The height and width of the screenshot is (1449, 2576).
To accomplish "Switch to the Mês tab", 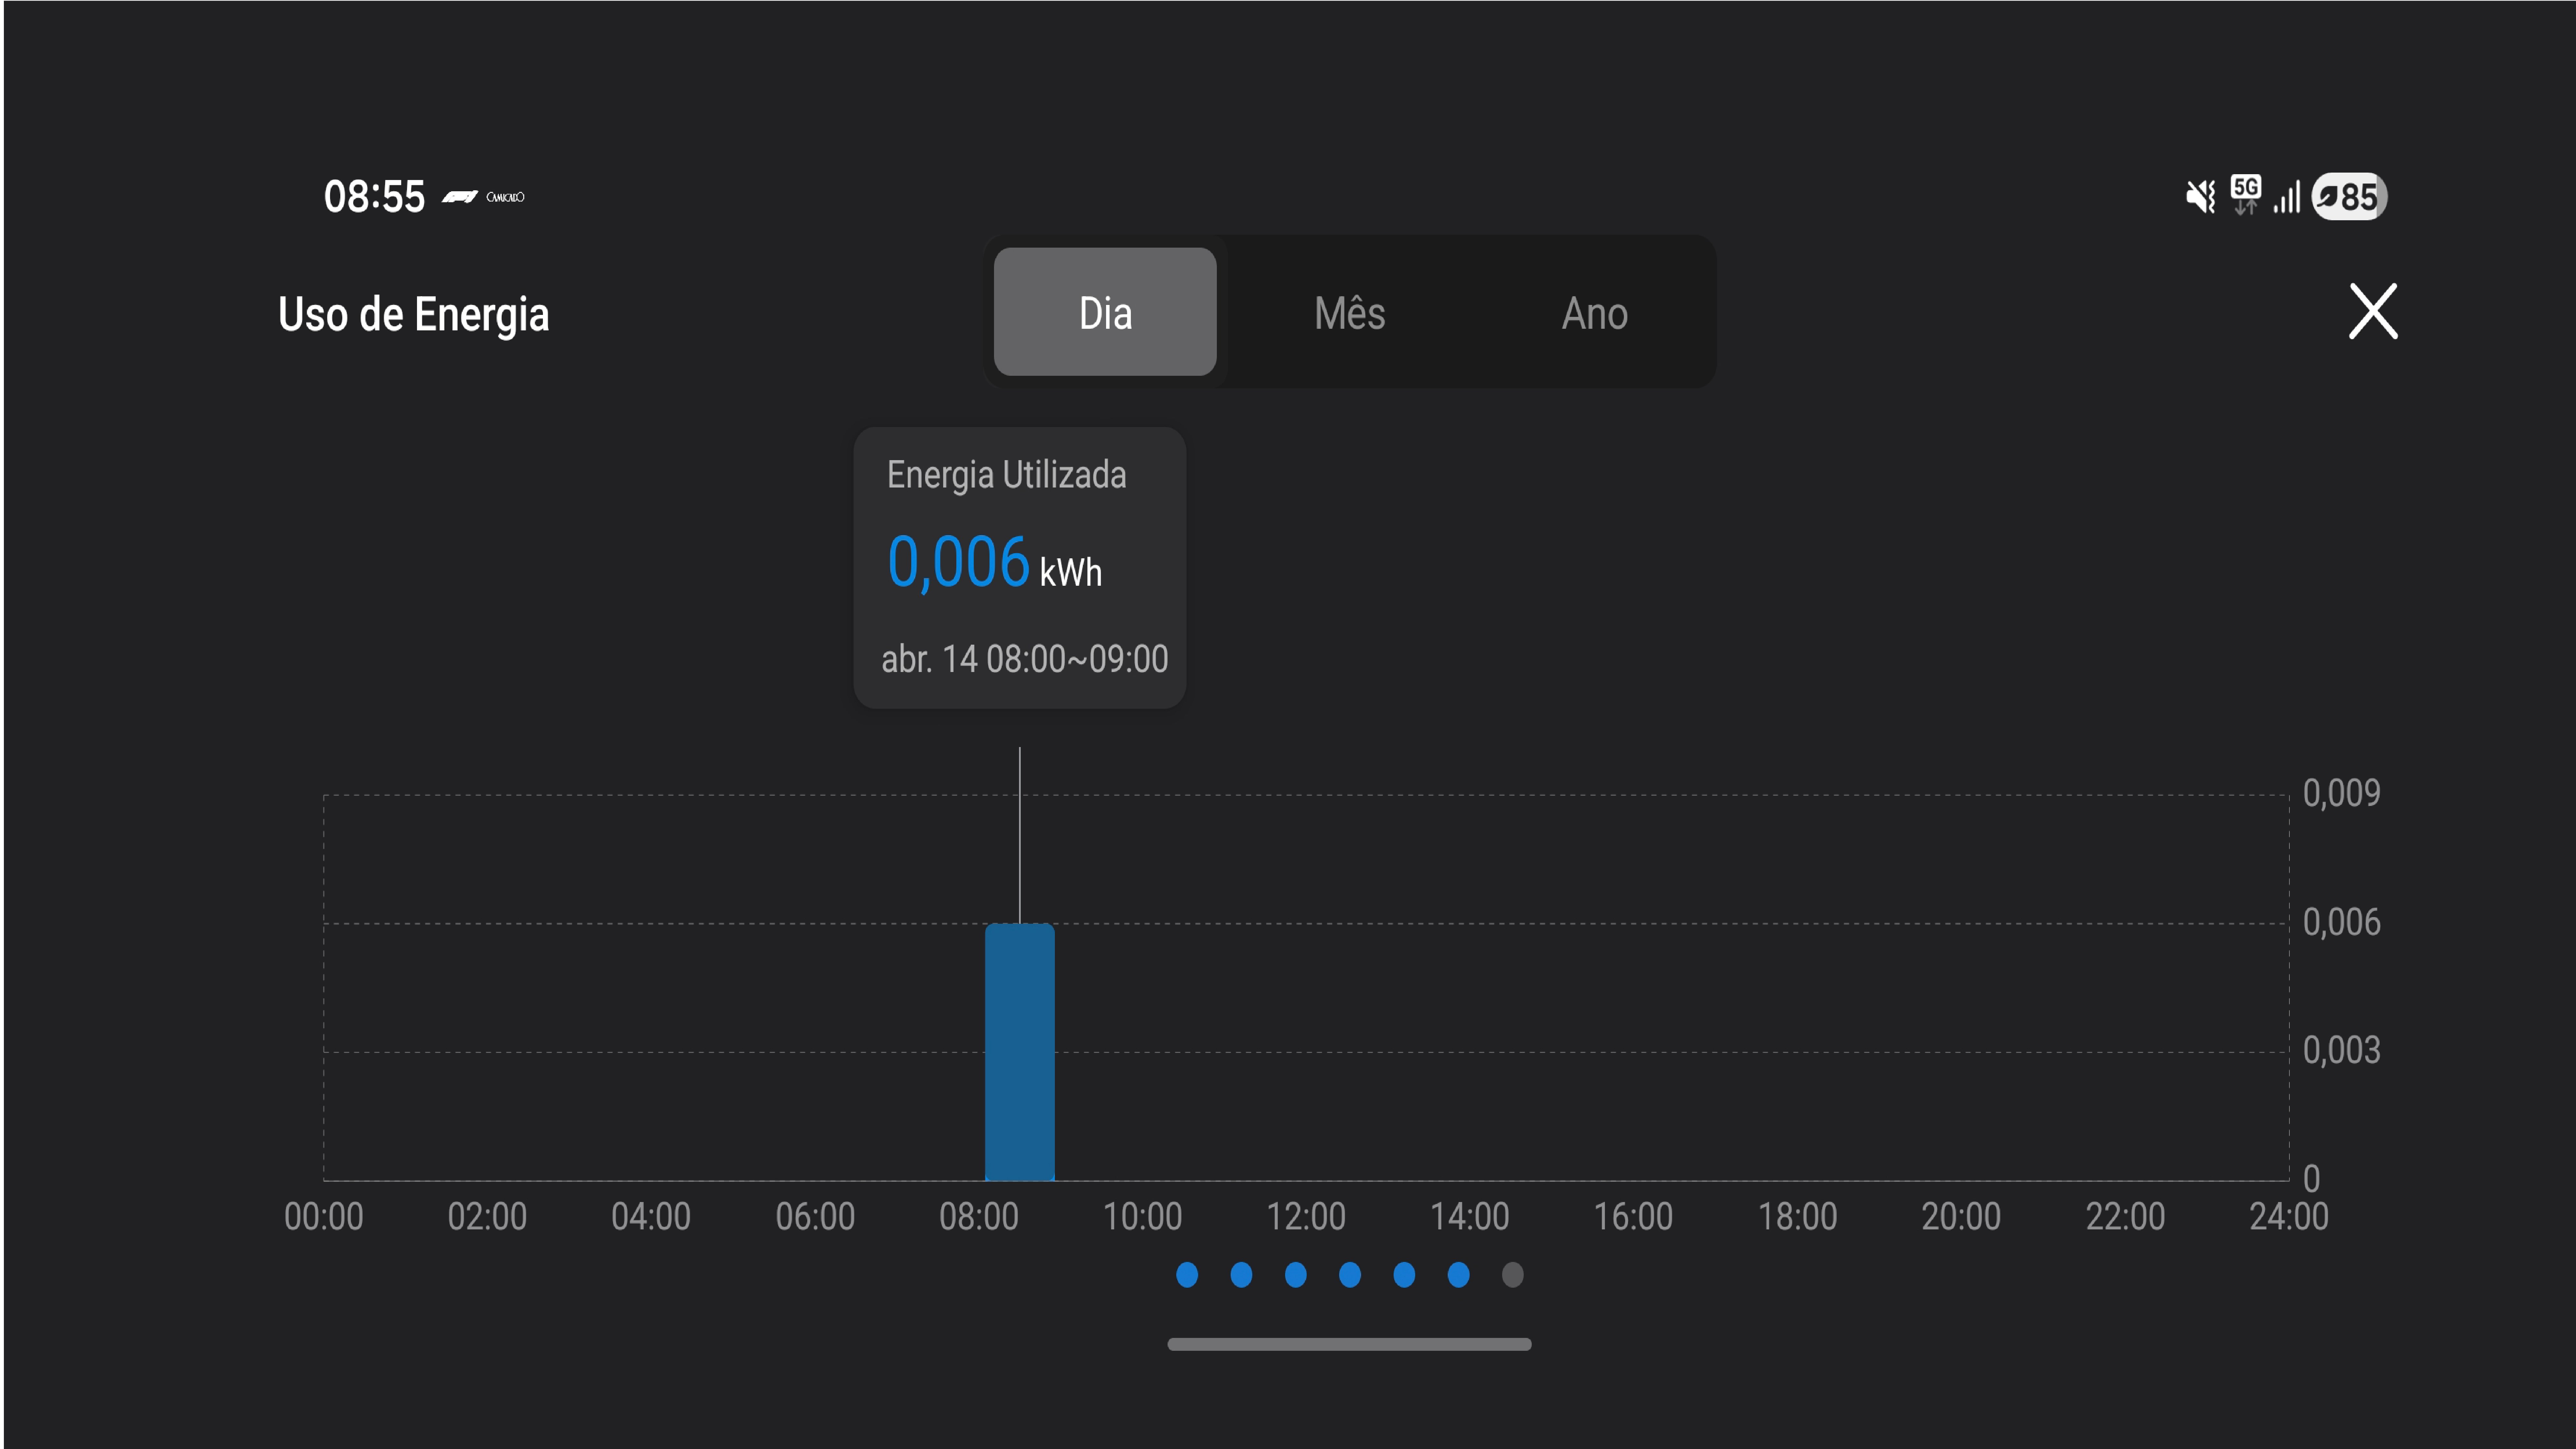I will (1350, 313).
